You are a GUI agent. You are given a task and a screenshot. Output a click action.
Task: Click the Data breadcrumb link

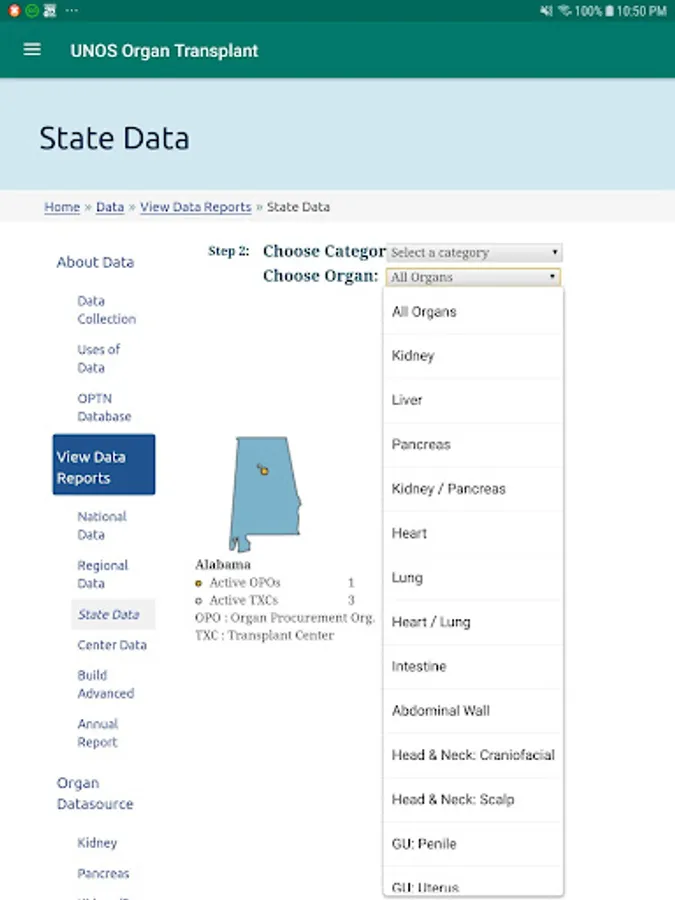click(x=110, y=207)
